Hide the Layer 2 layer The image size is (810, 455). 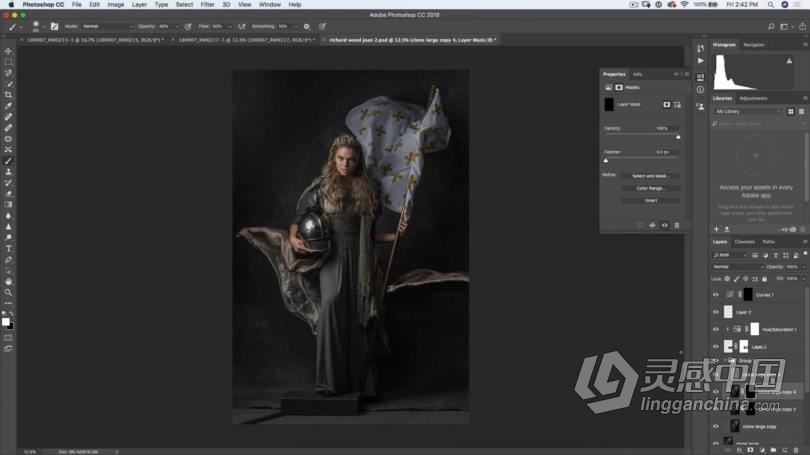716,312
